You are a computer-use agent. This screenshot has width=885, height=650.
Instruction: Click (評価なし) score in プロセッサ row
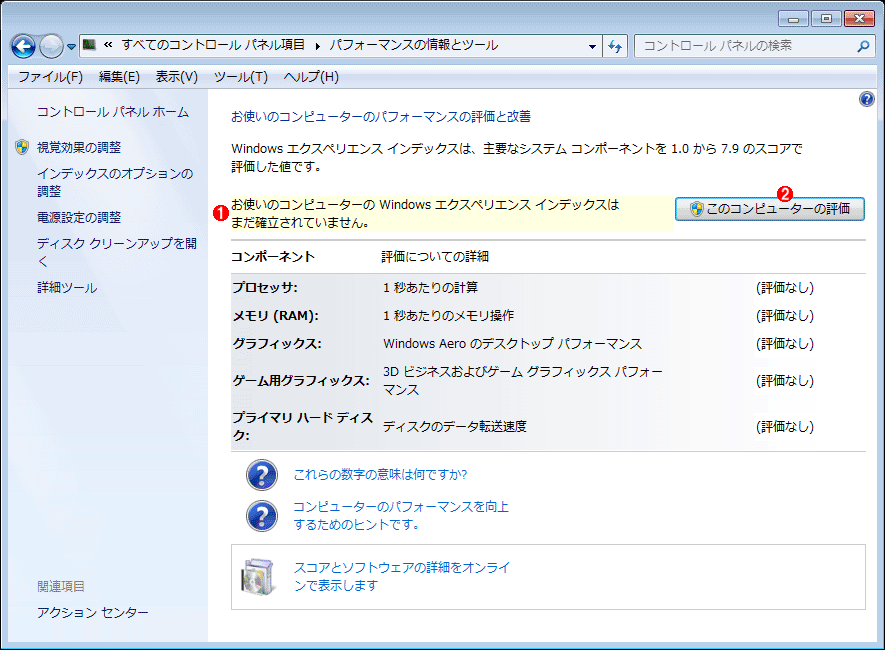pos(785,288)
